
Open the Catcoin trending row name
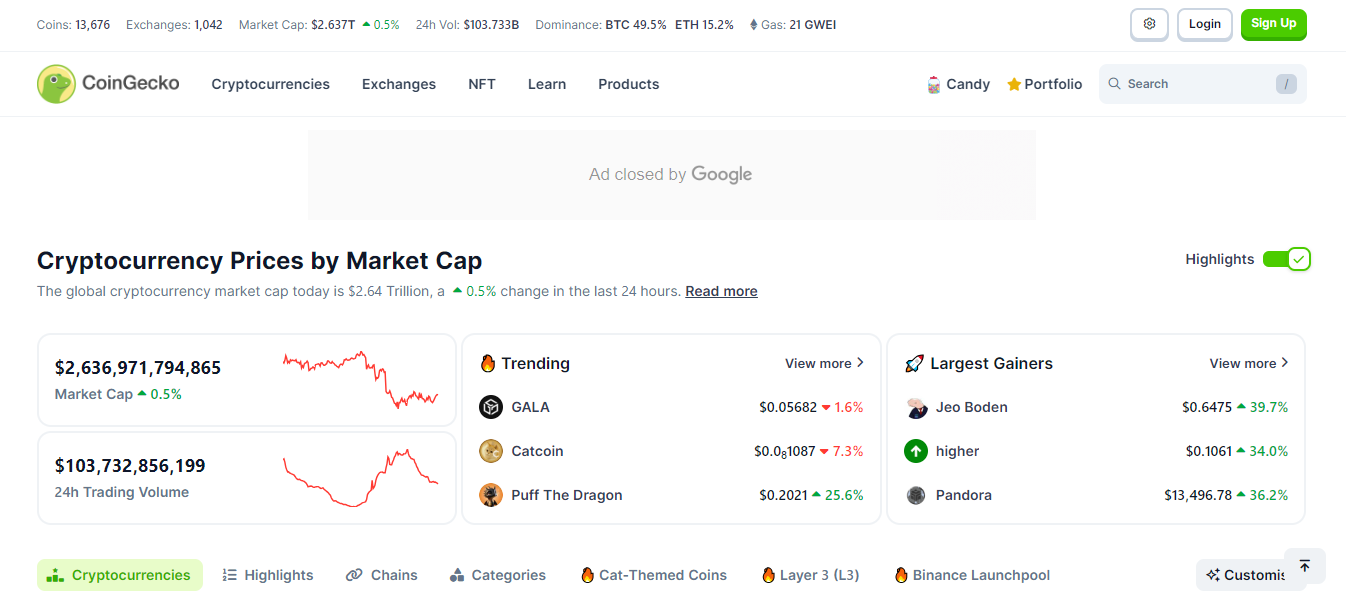coord(537,451)
